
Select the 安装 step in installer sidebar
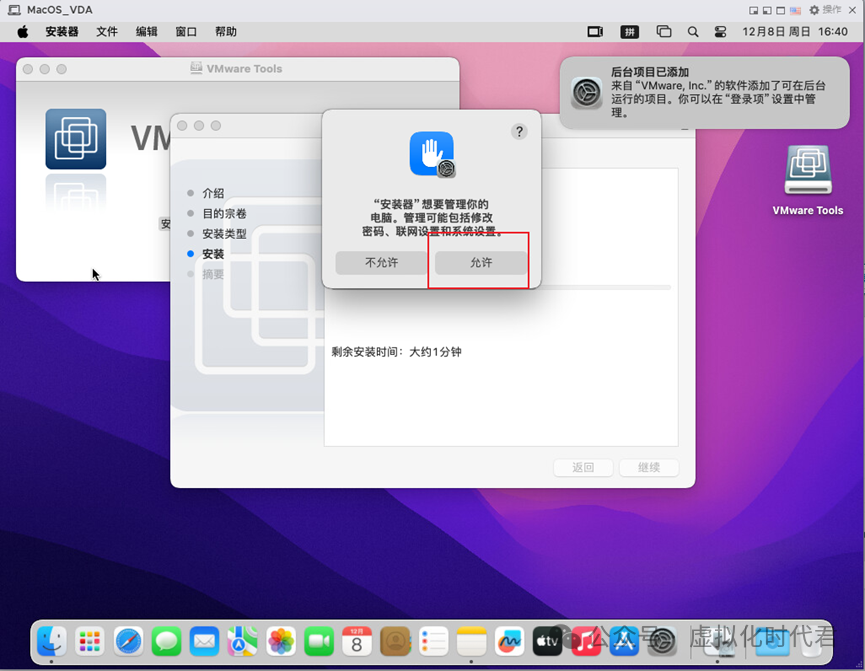click(213, 254)
